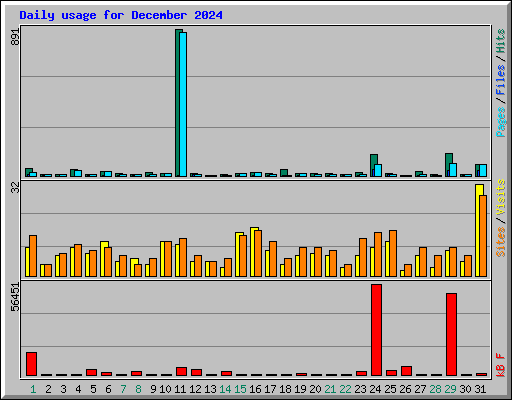Click green day label 21
This screenshot has height=400, width=512.
pyautogui.click(x=330, y=389)
